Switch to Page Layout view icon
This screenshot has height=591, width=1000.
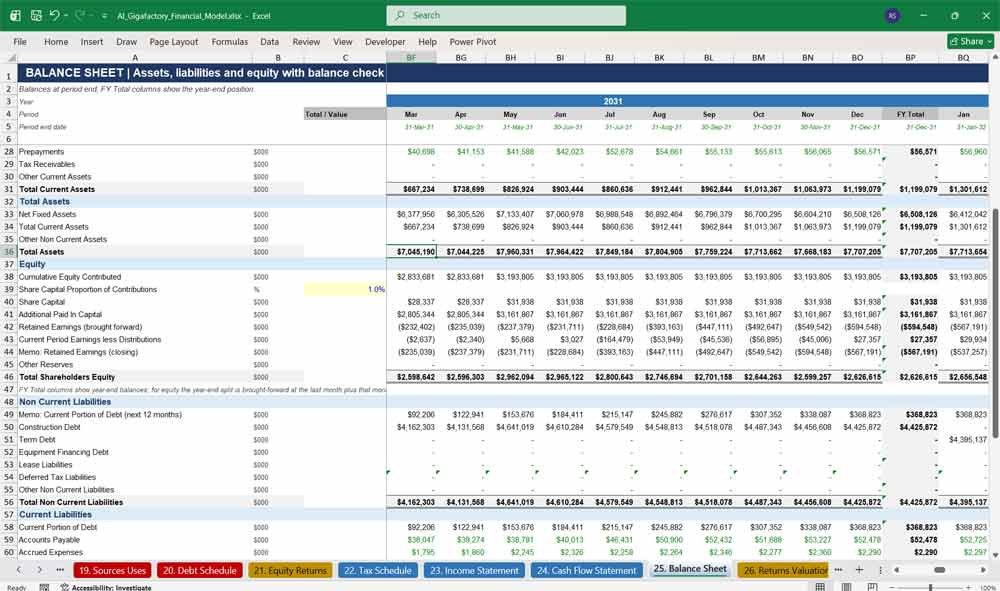tap(846, 587)
